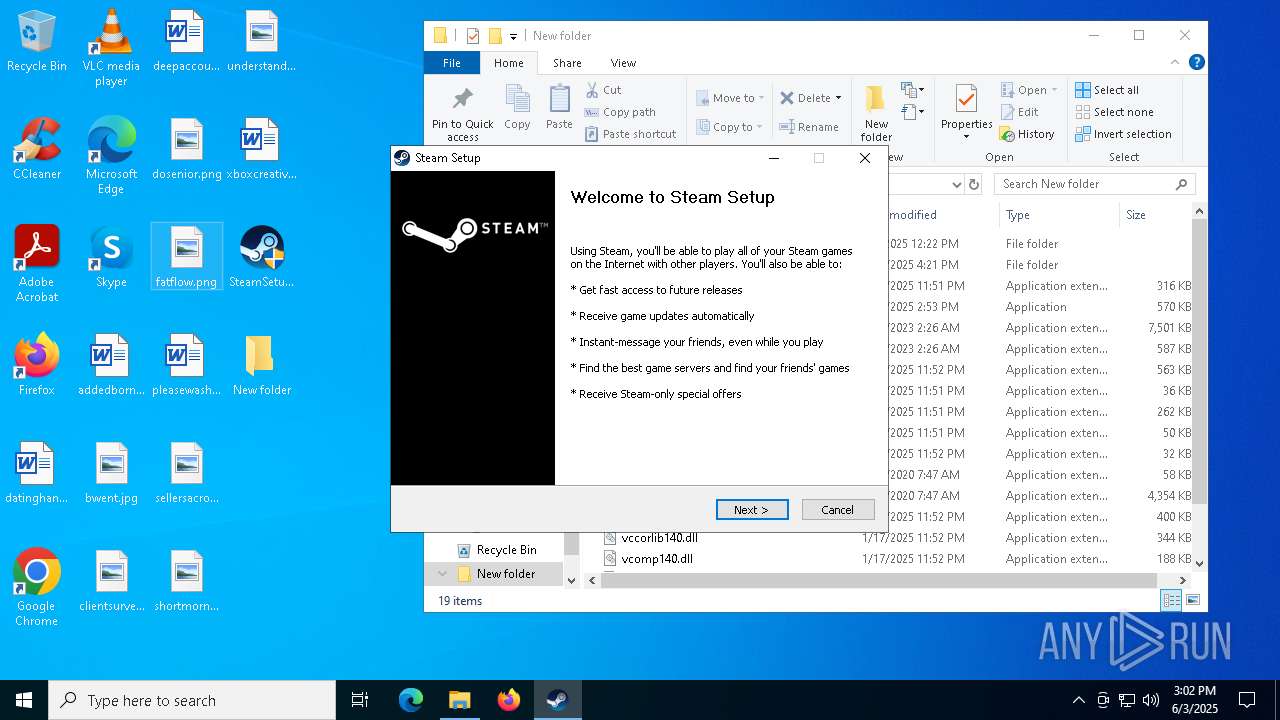Open the volume control tray icon

tap(1151, 700)
